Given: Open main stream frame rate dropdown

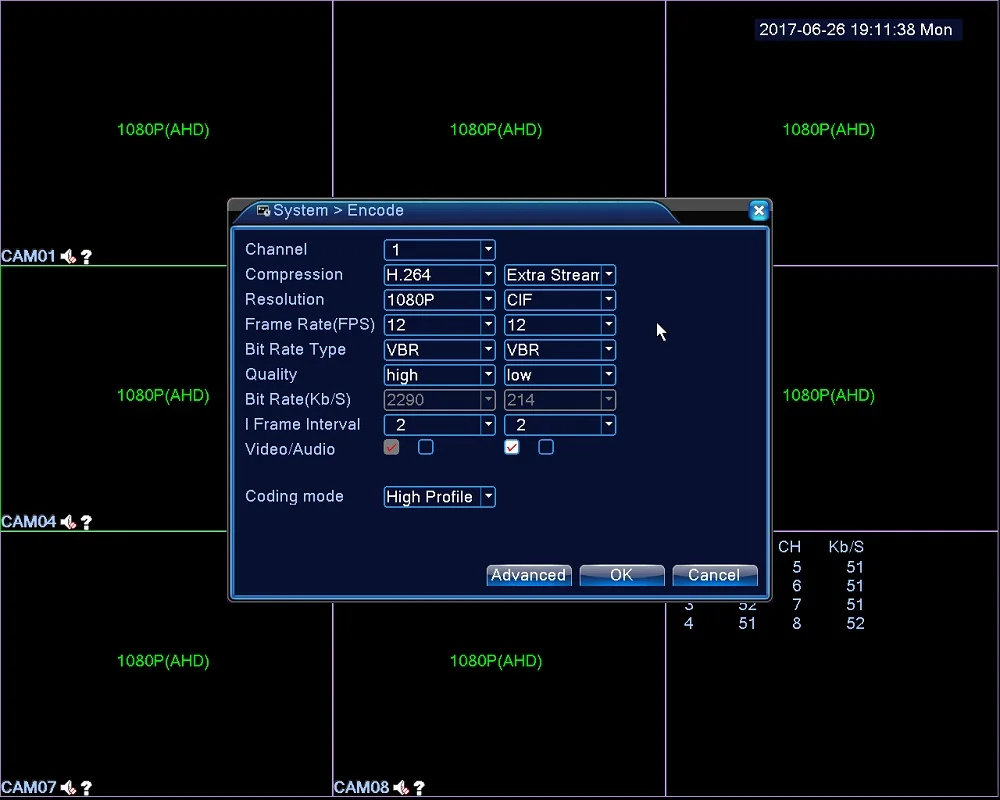Looking at the screenshot, I should (439, 325).
